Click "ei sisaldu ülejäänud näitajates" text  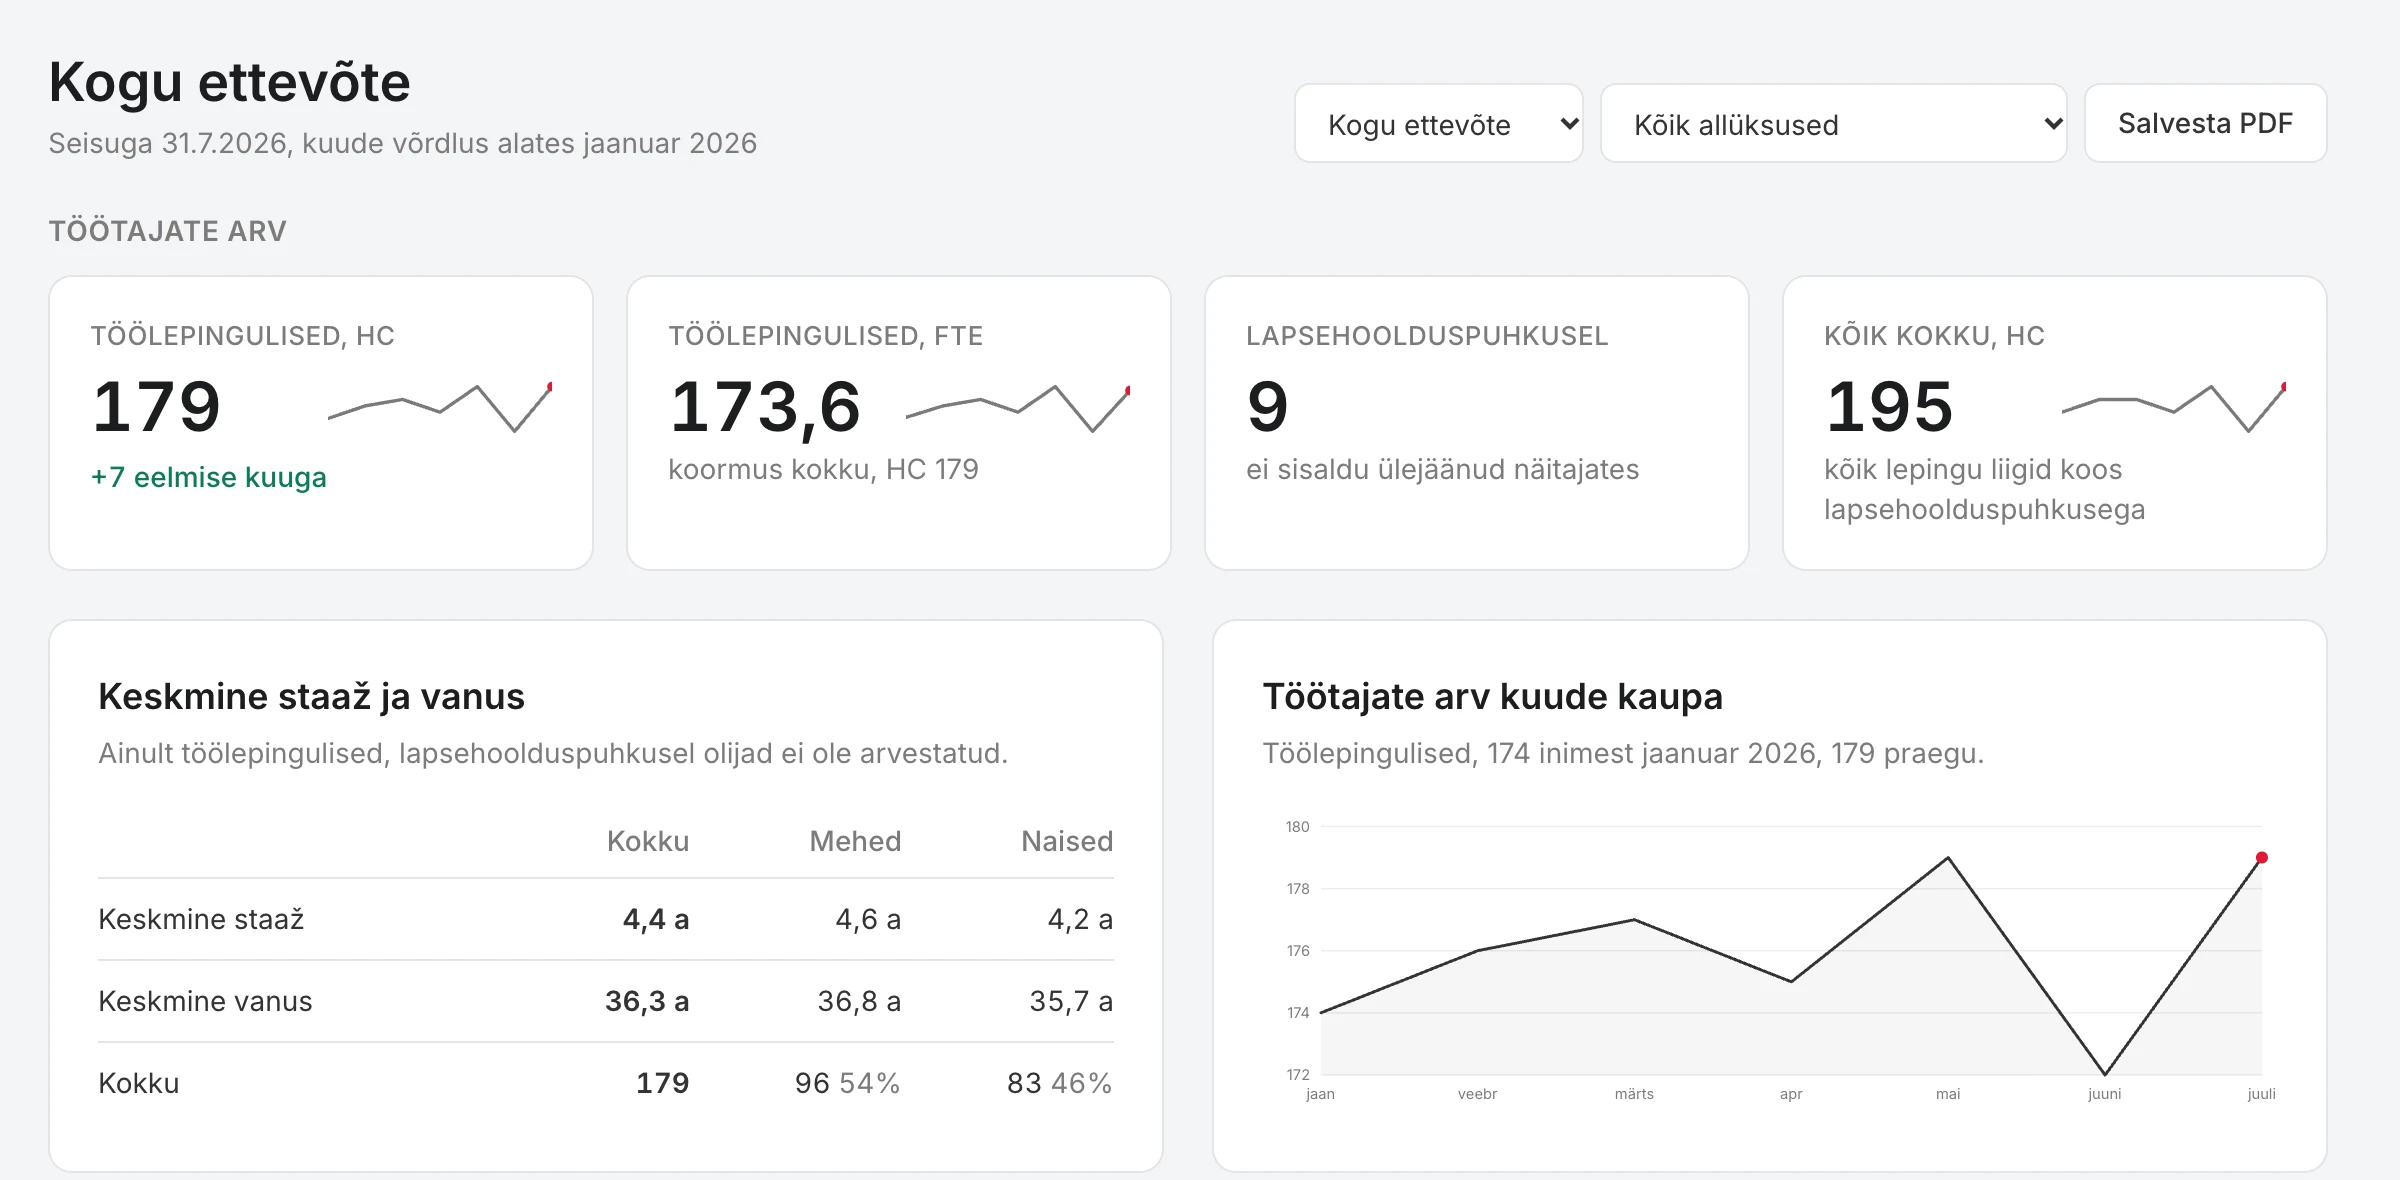coord(1442,469)
